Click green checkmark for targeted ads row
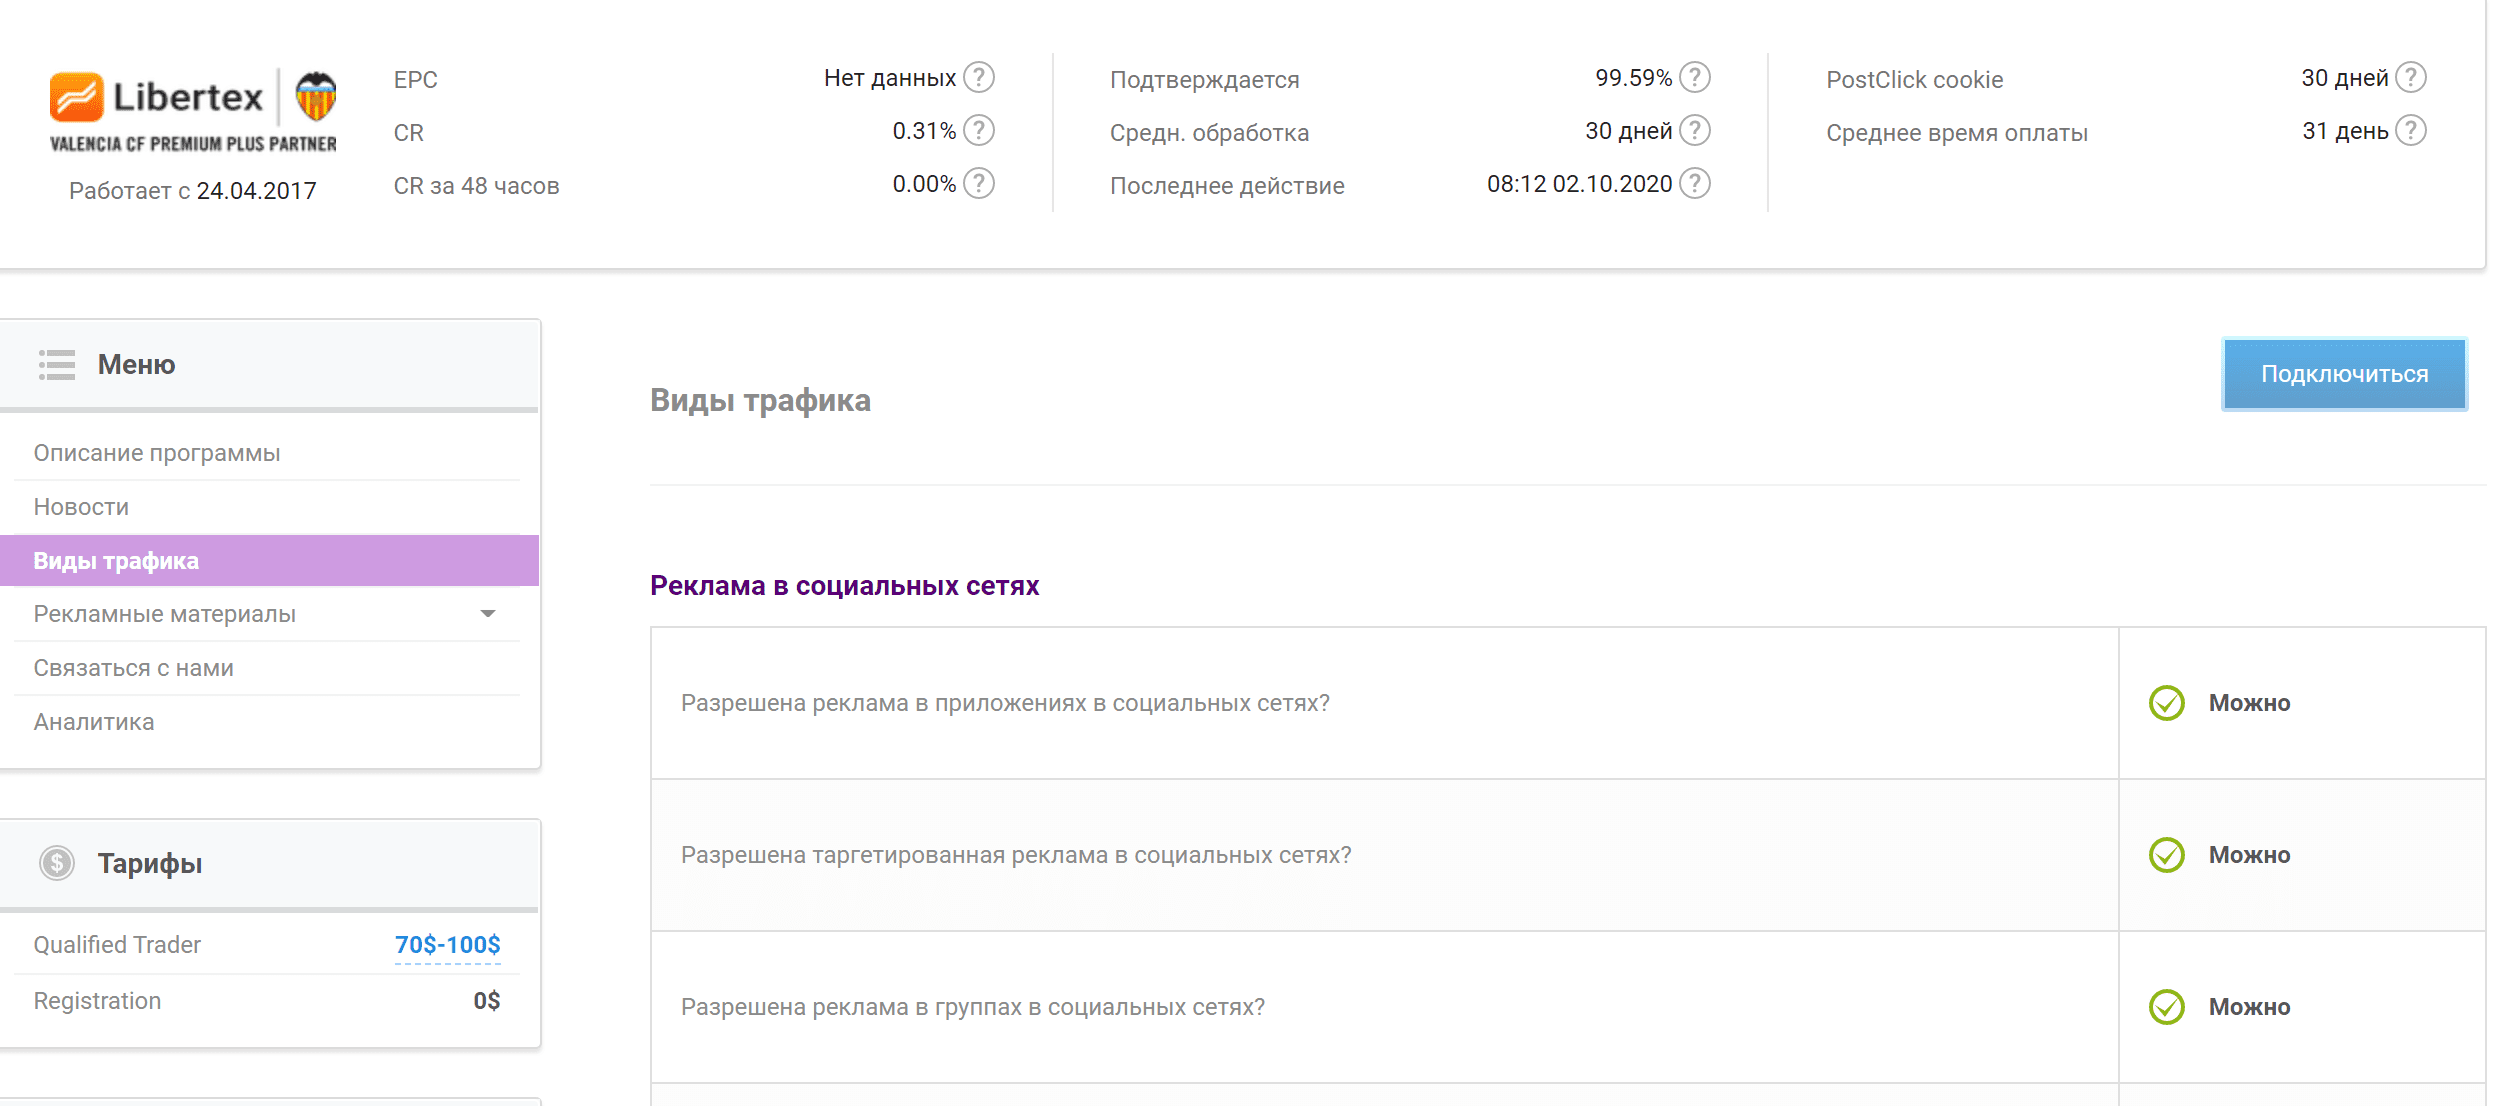This screenshot has height=1106, width=2503. 2166,855
